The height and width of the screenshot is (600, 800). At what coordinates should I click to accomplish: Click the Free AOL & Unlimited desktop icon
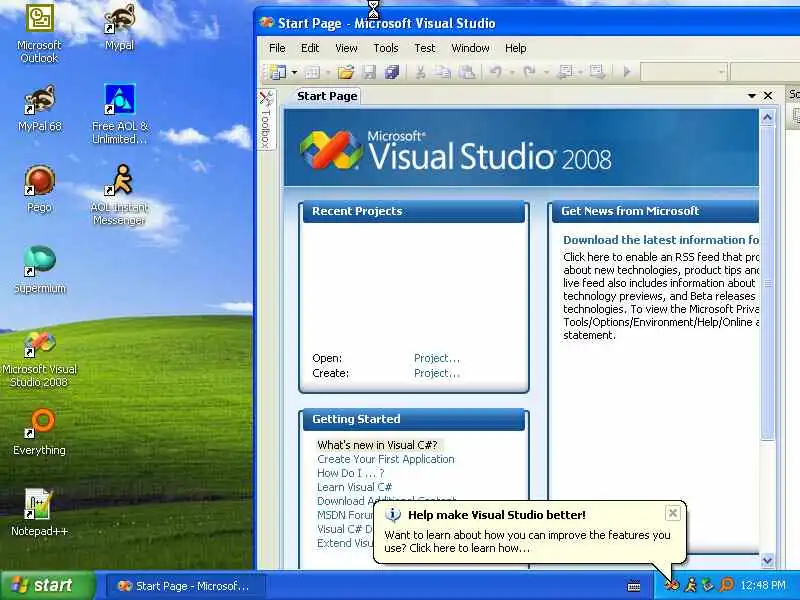(120, 114)
